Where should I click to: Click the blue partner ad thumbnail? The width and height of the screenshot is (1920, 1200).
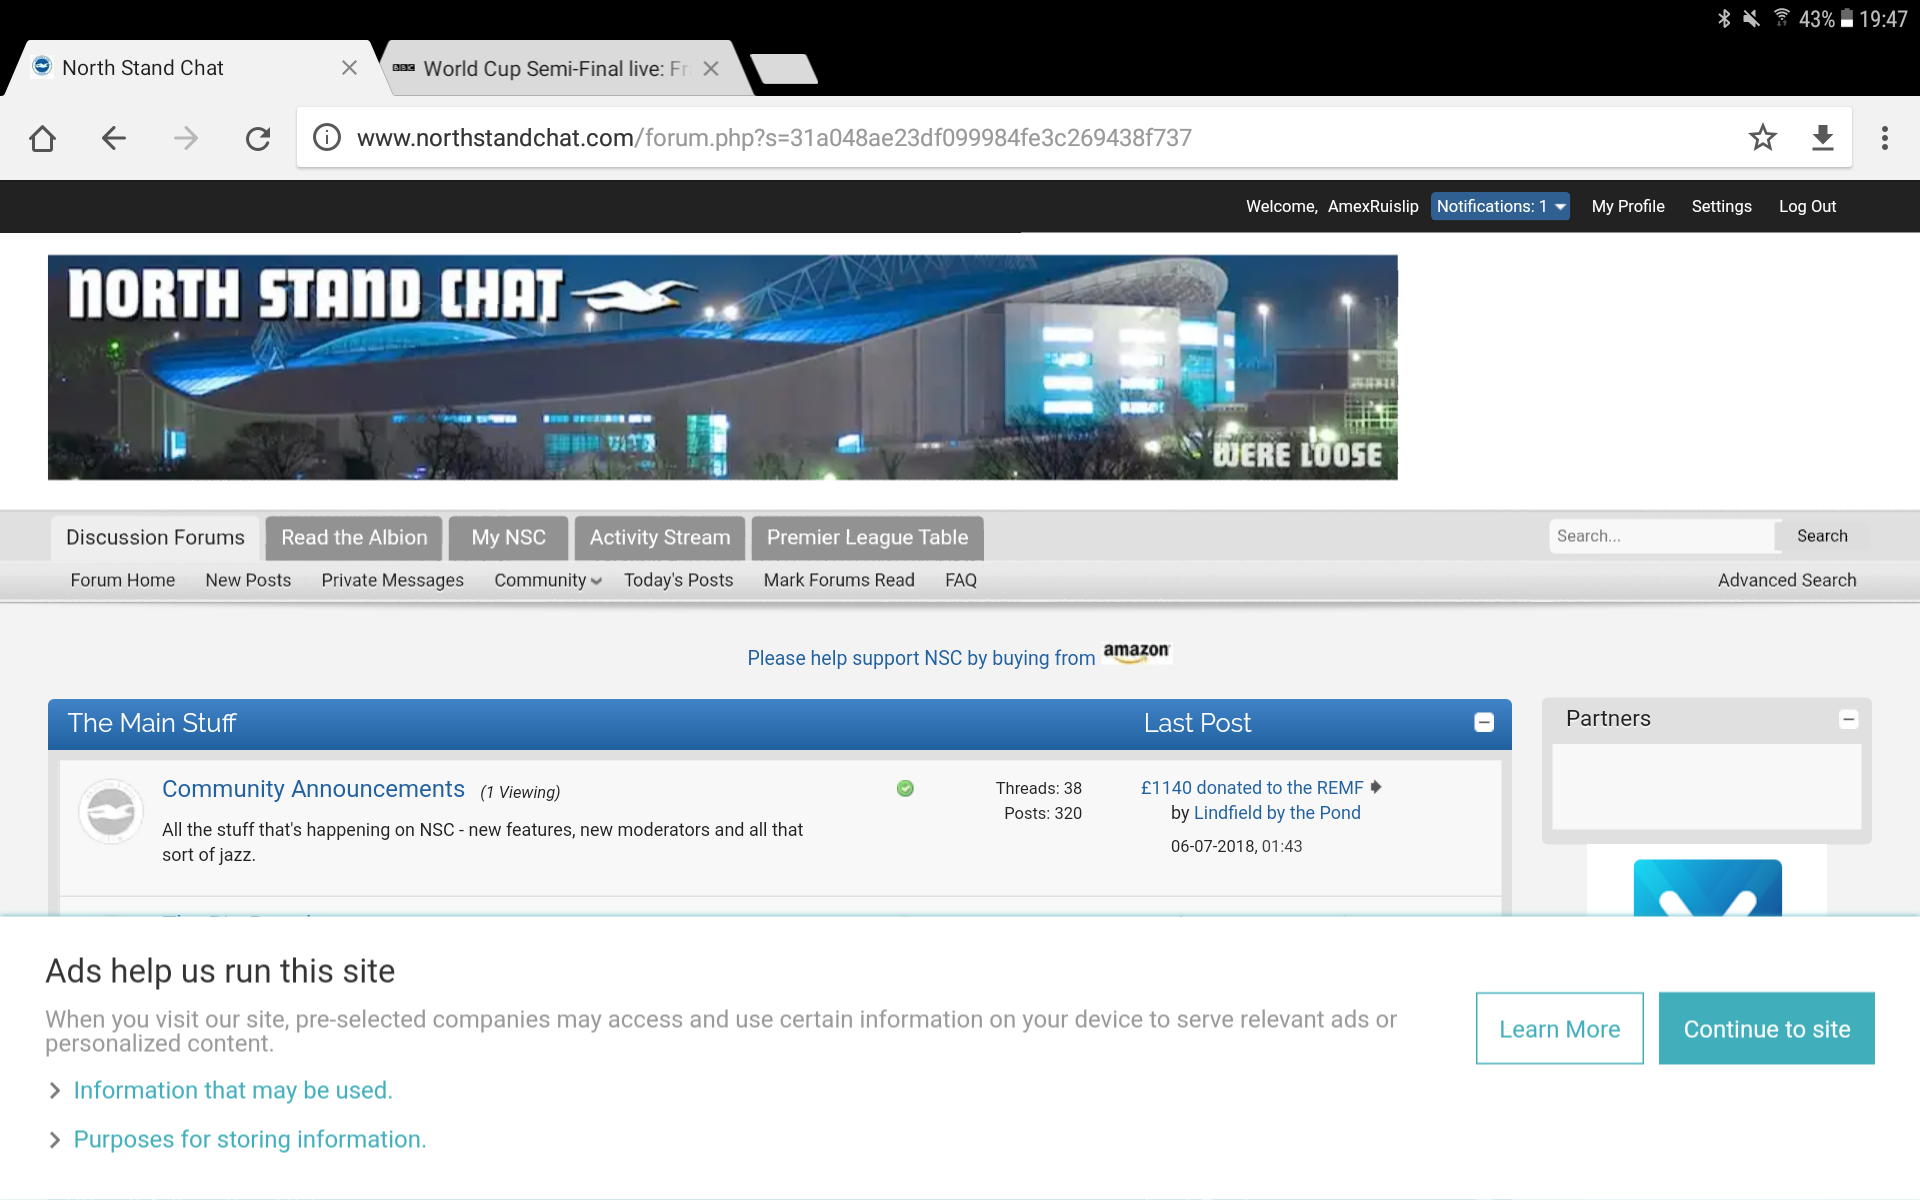(x=1707, y=887)
